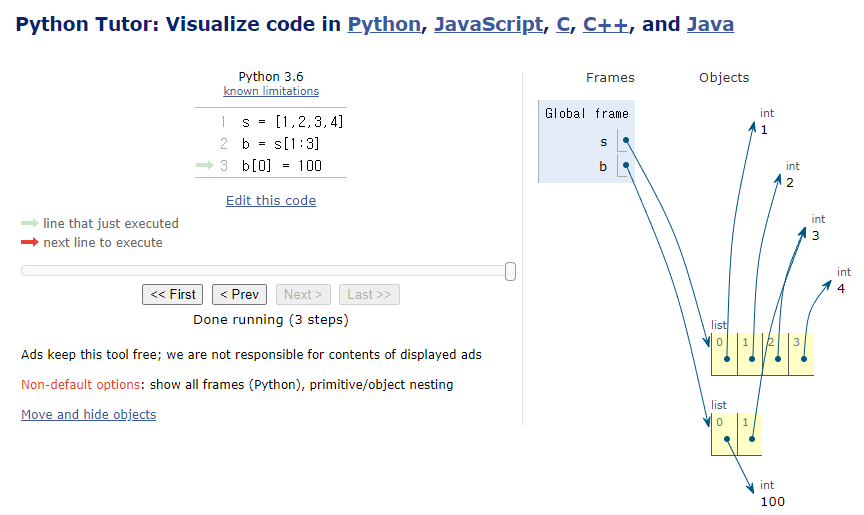Click the int object with value 1
Screen dimensions: 864x515
click(766, 122)
